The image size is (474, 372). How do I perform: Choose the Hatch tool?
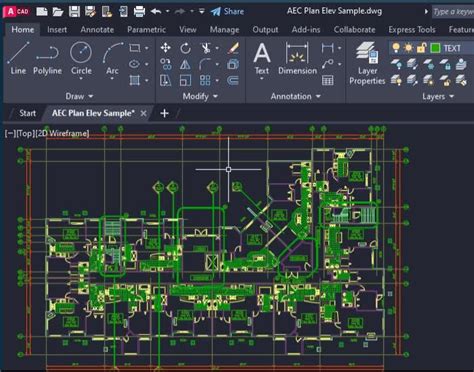[x=135, y=80]
